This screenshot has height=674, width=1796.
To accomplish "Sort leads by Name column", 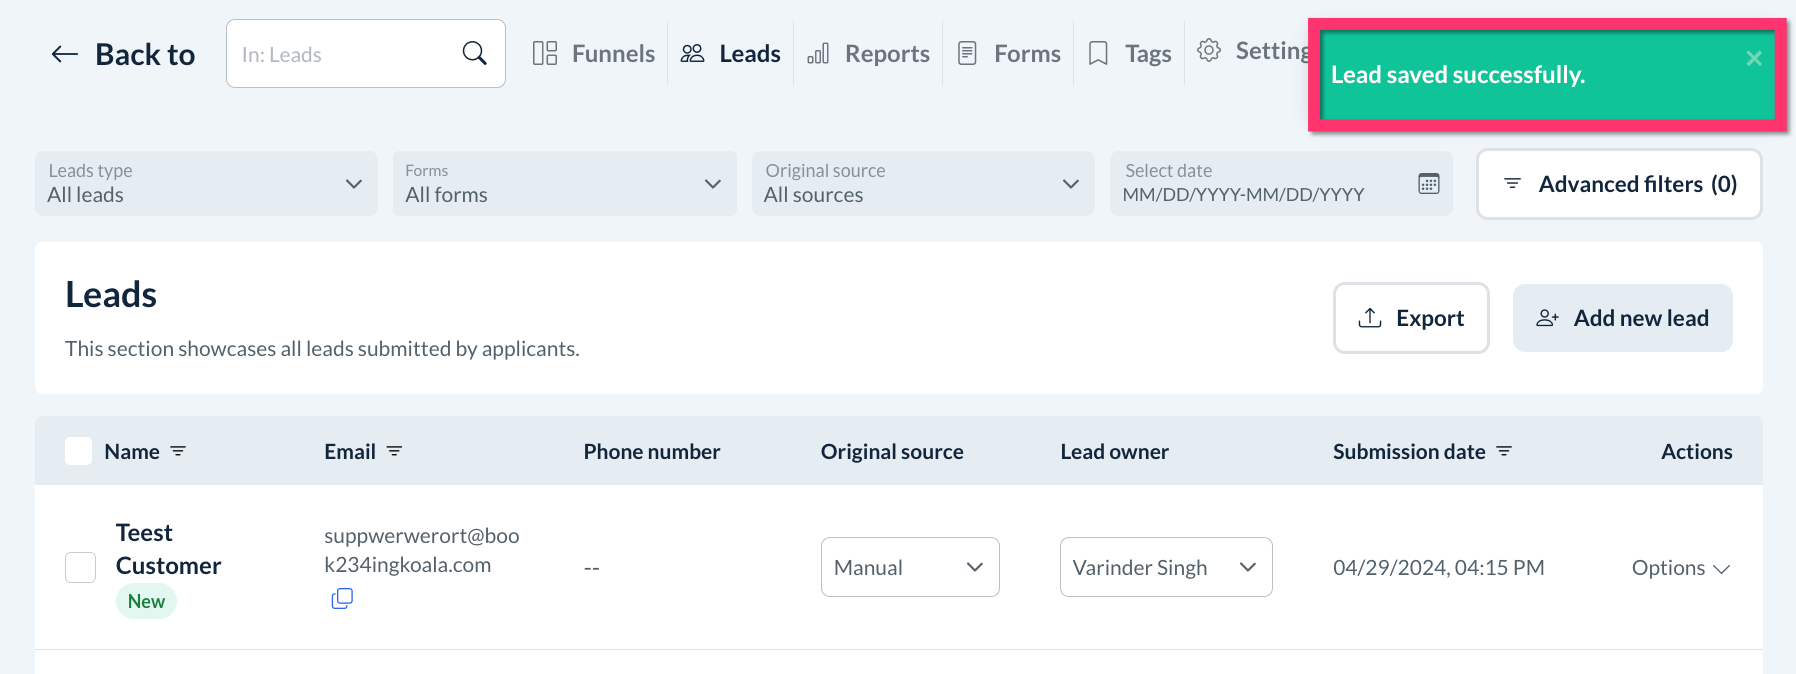I will 178,451.
